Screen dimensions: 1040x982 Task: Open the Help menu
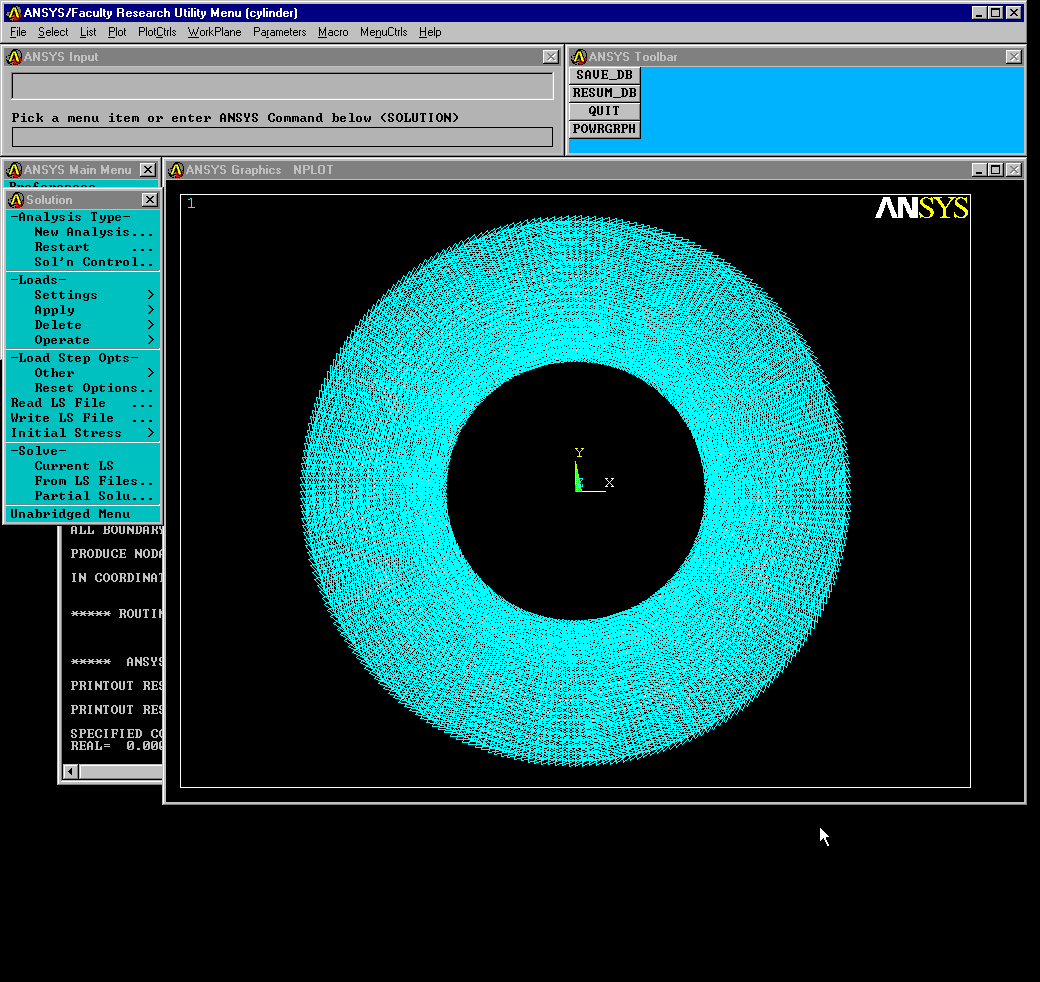pos(430,32)
